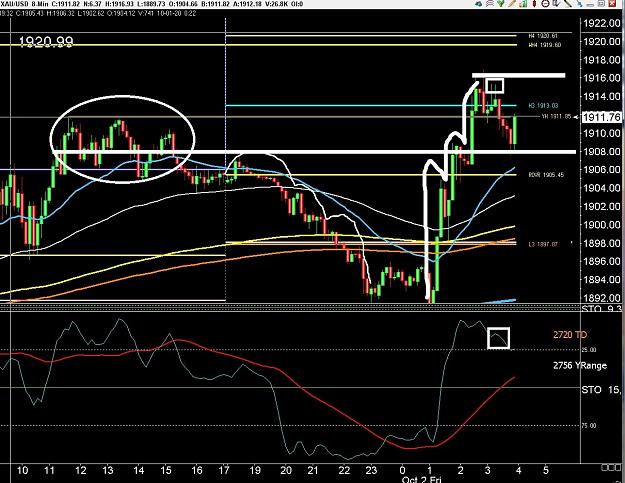Click the dark cloud icon in toolbar
Viewport: 625px width, 483px height.
tap(479, 4)
